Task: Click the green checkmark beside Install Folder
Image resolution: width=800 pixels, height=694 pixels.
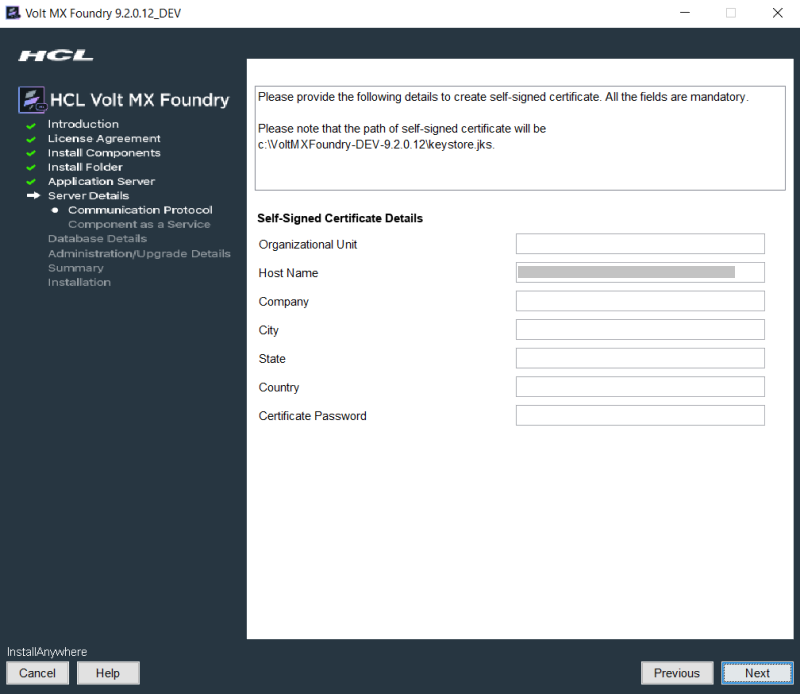Action: [x=31, y=167]
